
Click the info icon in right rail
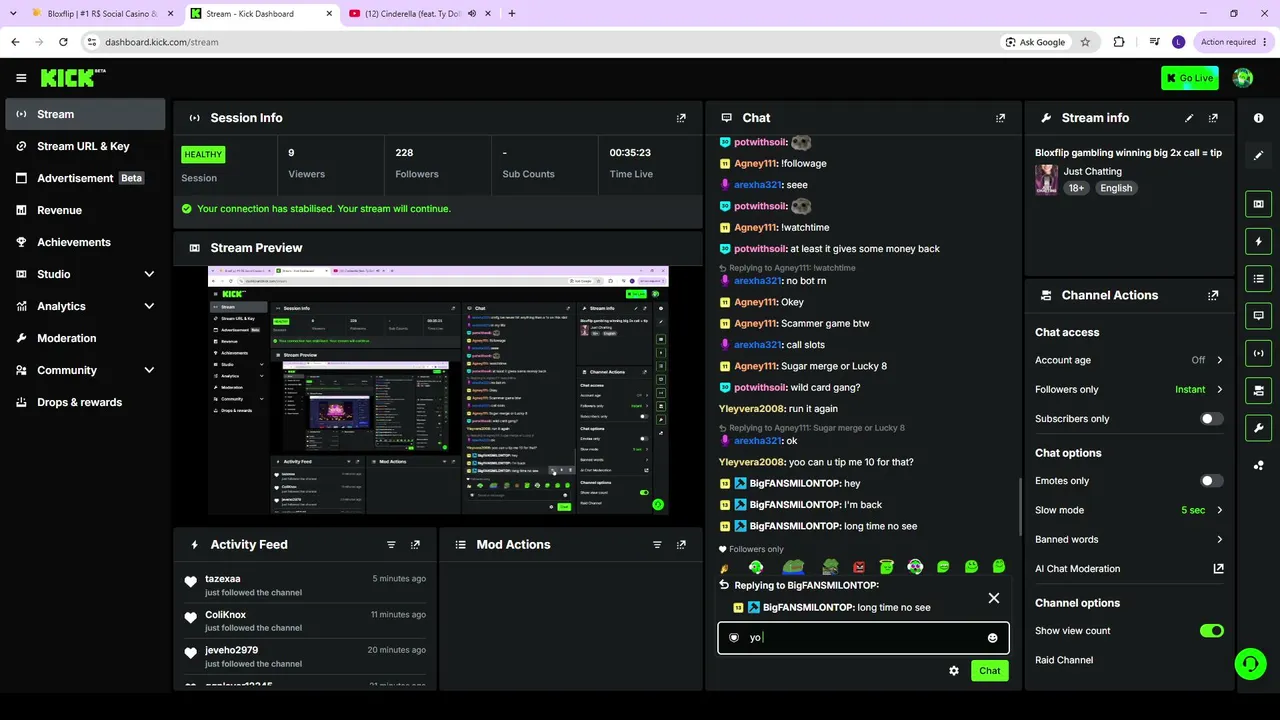[1258, 118]
